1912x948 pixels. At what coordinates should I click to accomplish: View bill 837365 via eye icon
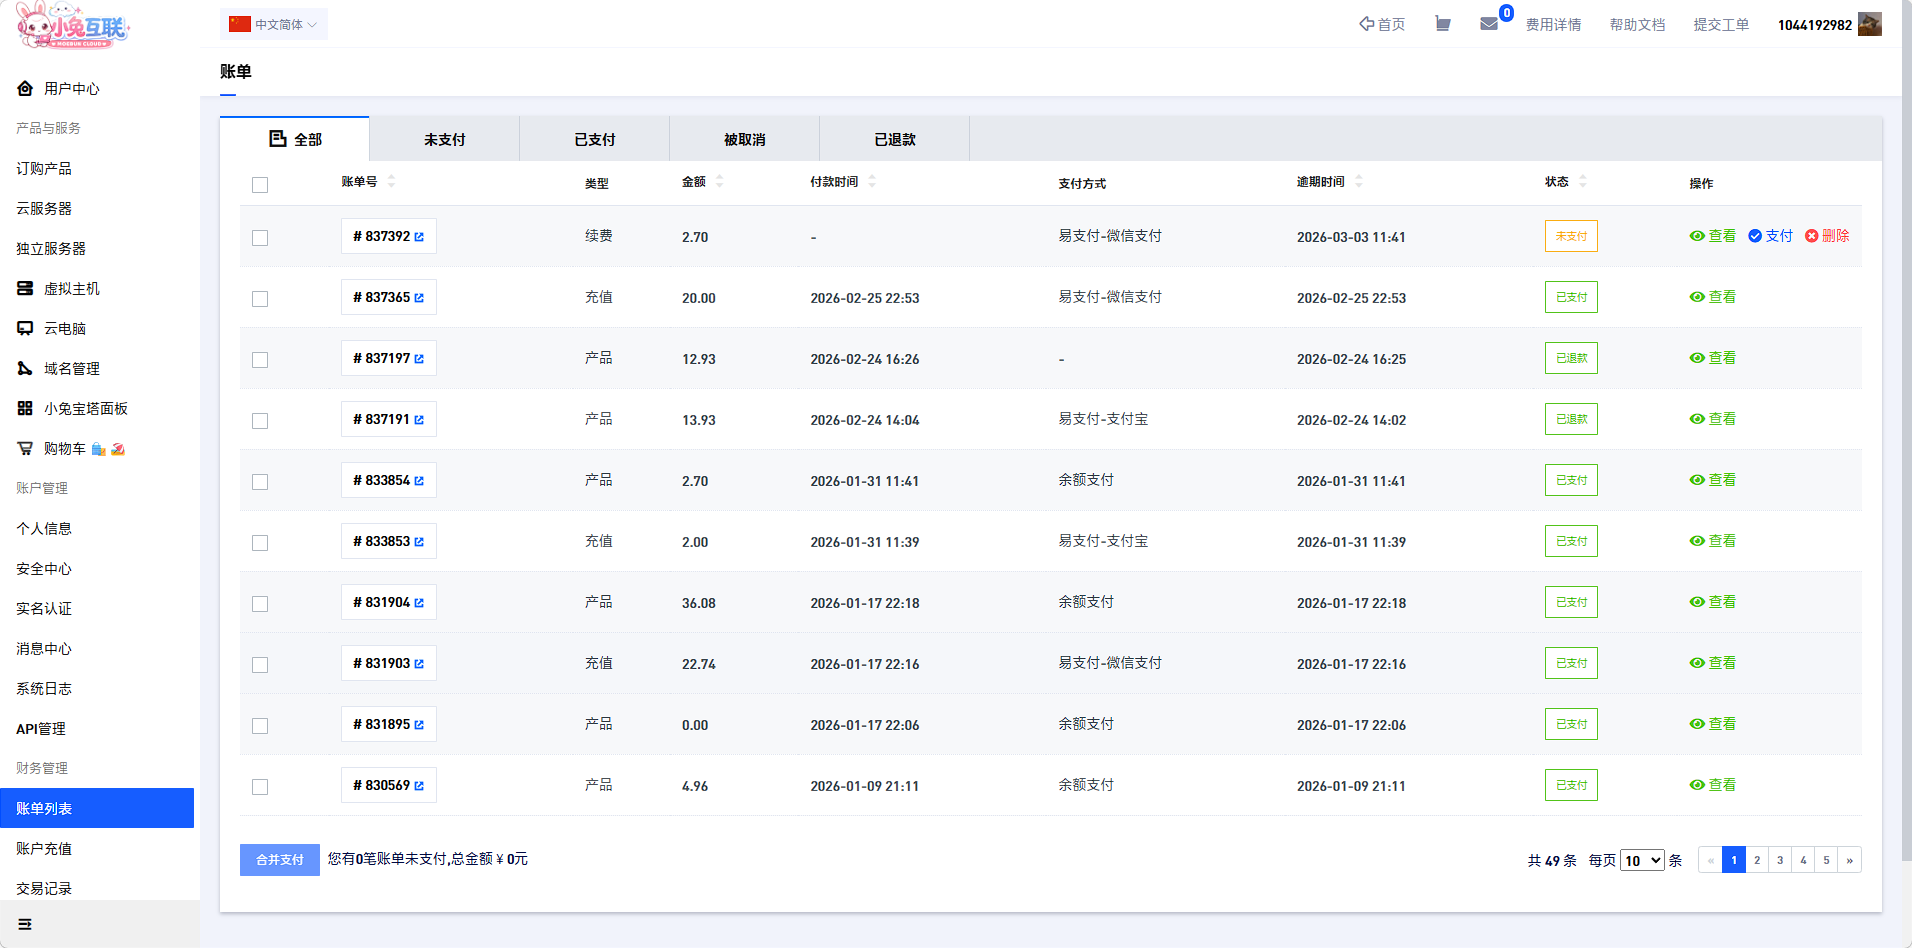click(x=1697, y=297)
